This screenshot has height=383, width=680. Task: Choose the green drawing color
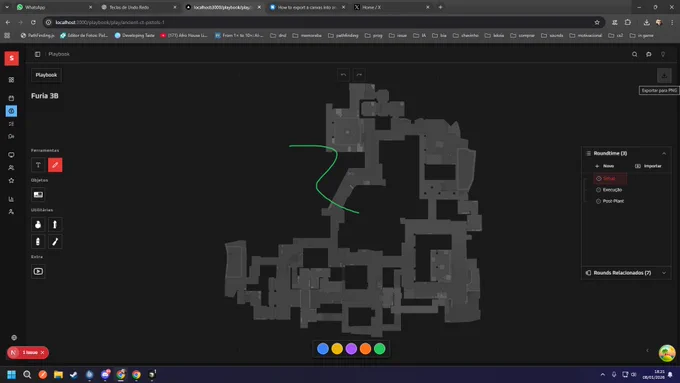click(x=379, y=349)
